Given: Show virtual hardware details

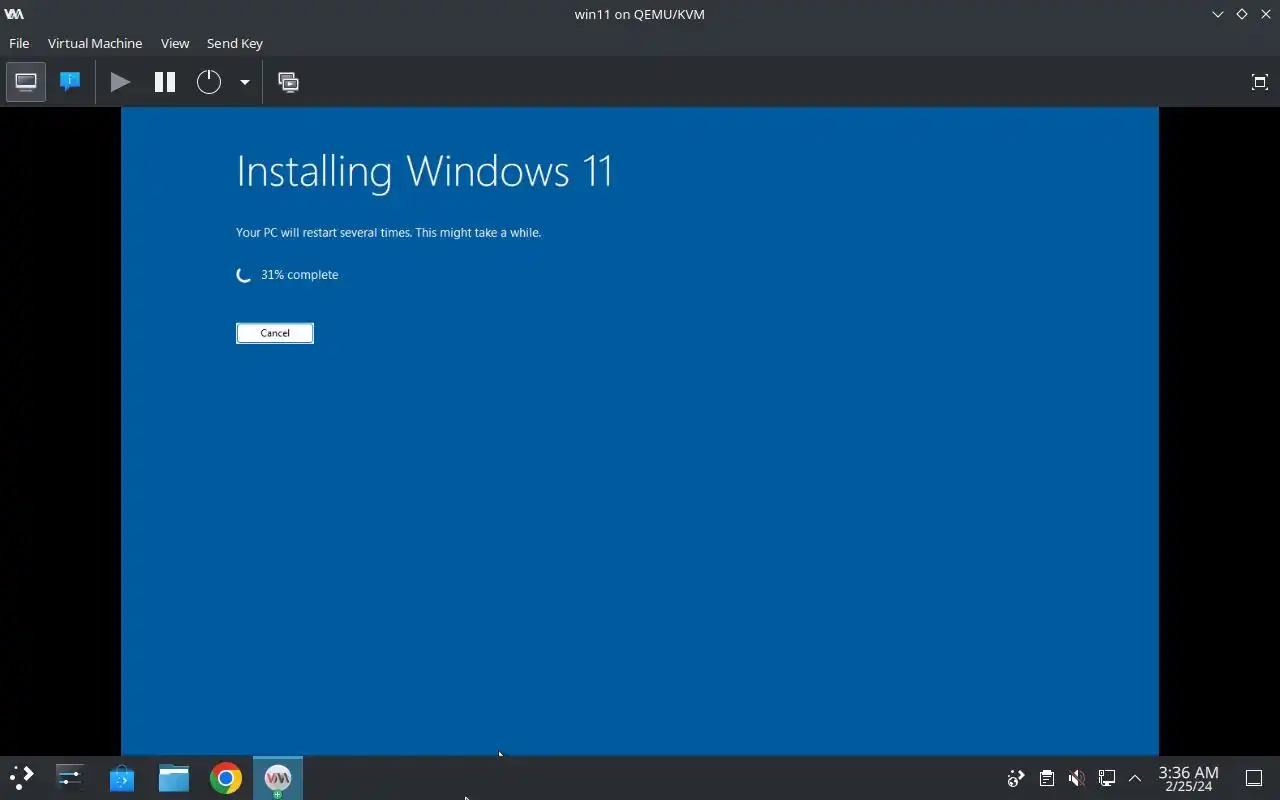Looking at the screenshot, I should 70,82.
